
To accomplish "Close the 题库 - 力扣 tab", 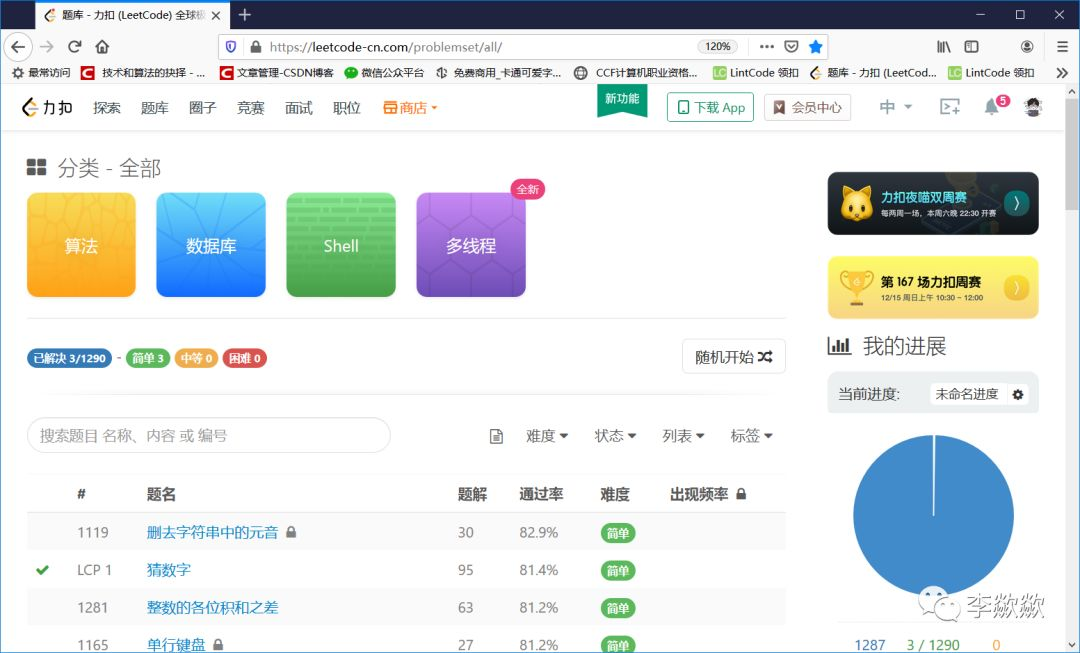I will coord(216,15).
